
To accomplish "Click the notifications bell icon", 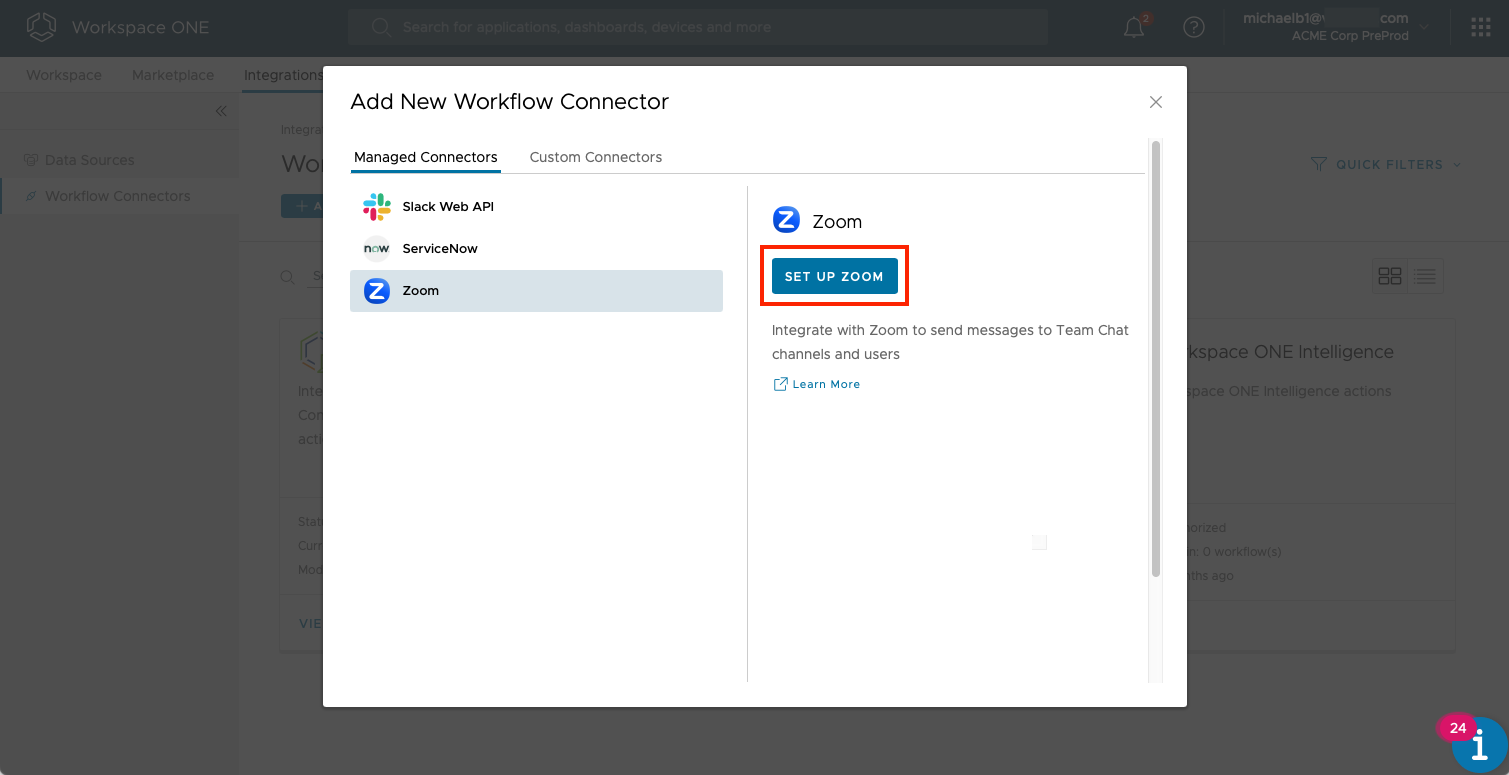I will coord(1134,28).
